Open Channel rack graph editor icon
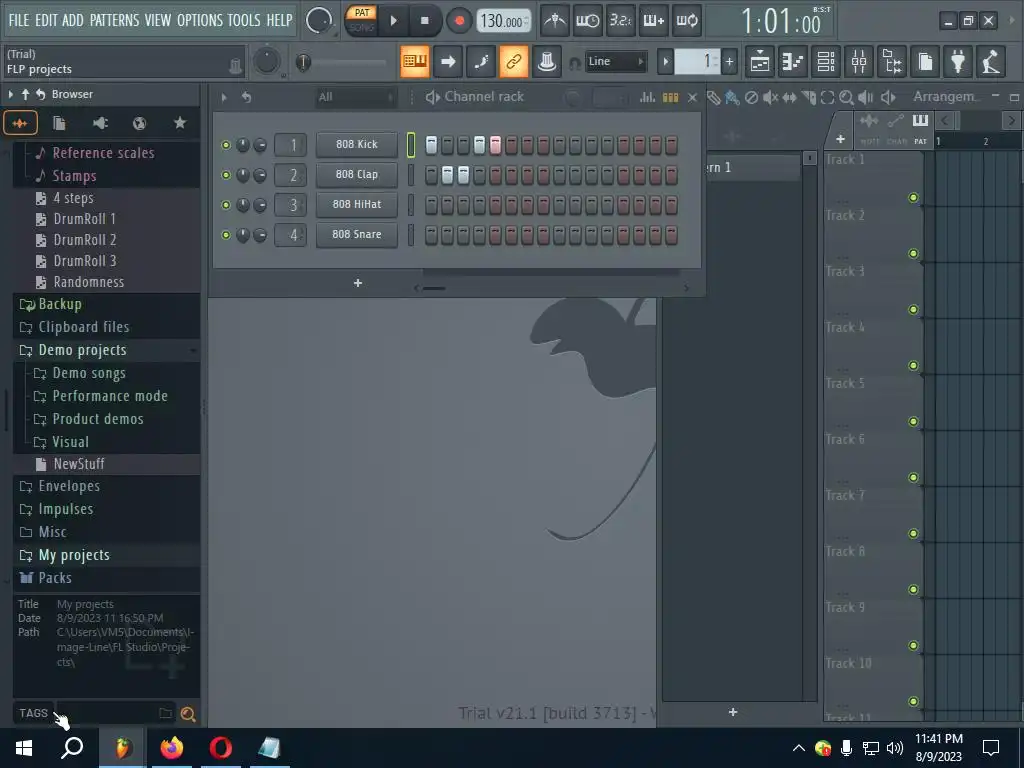The width and height of the screenshot is (1024, 768). [647, 97]
